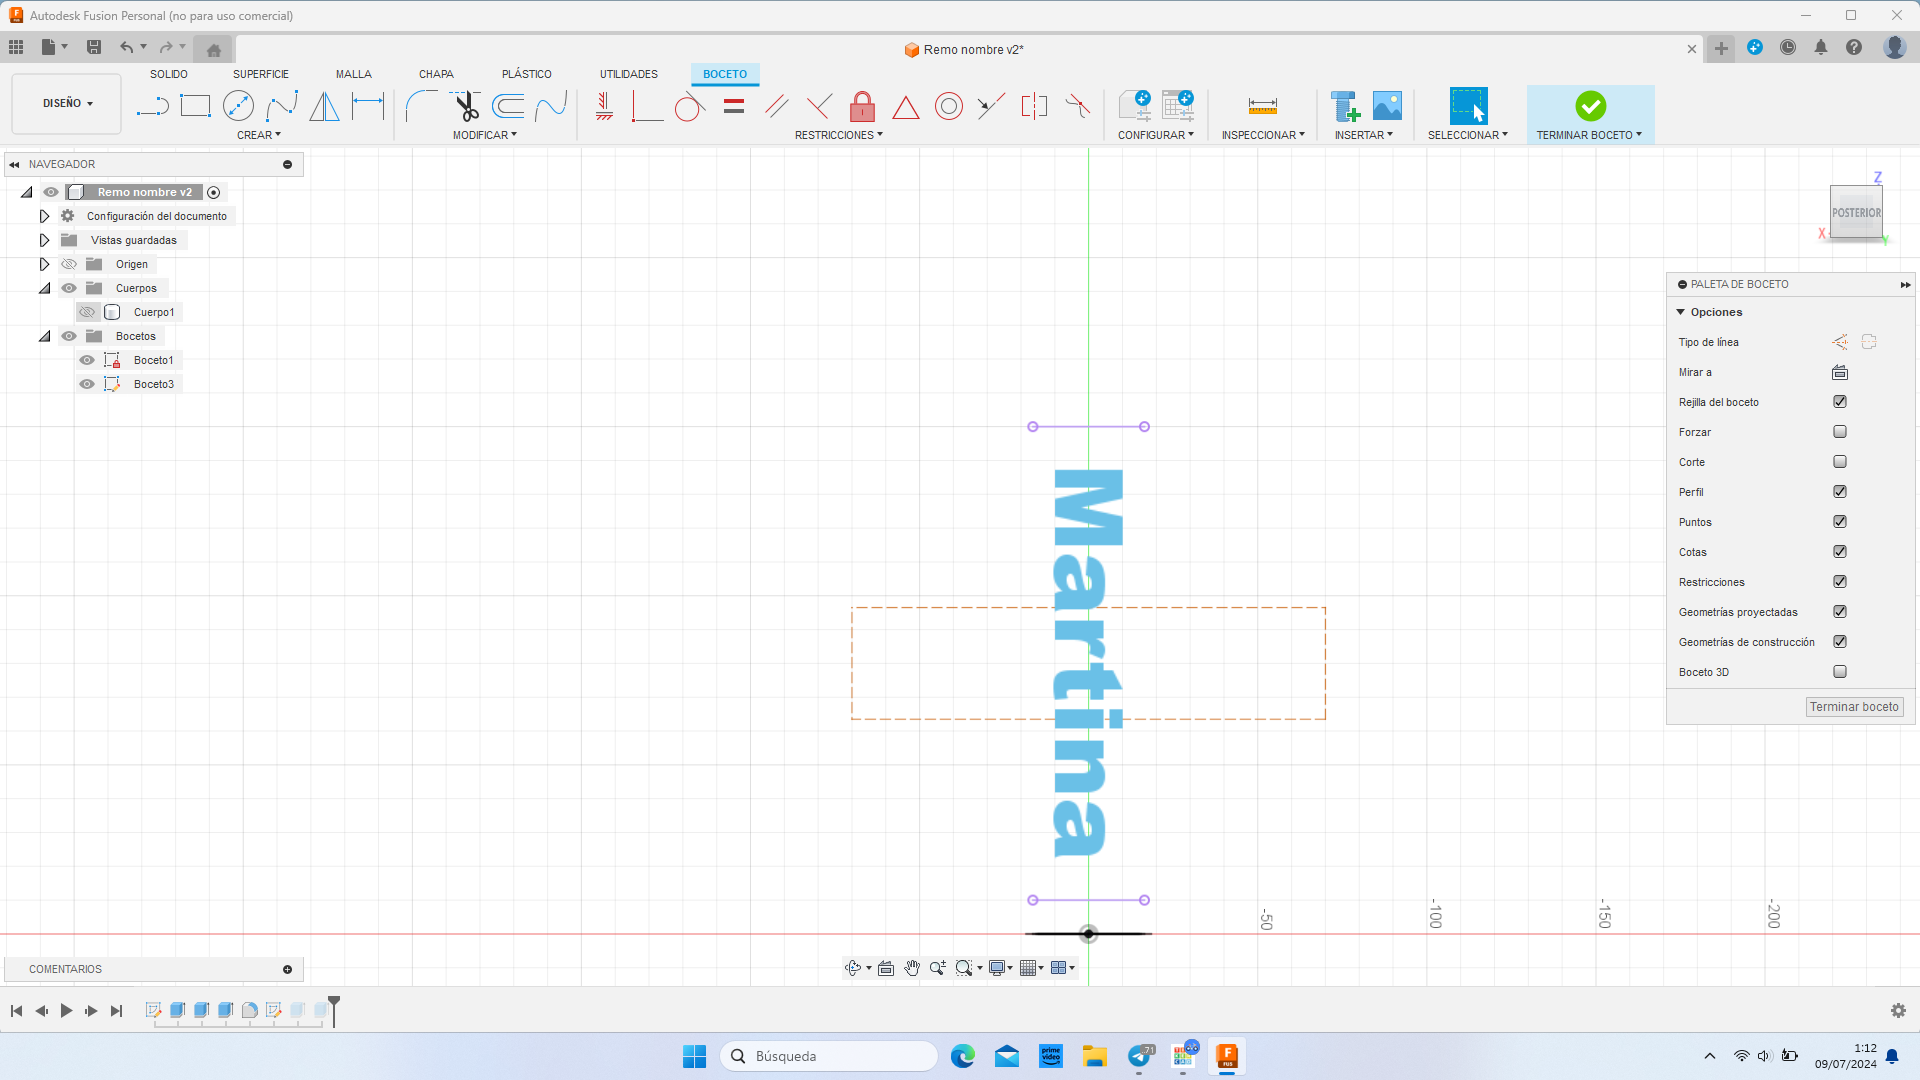Select the Fillet tool
Screen dimensions: 1920x1080
coord(421,106)
